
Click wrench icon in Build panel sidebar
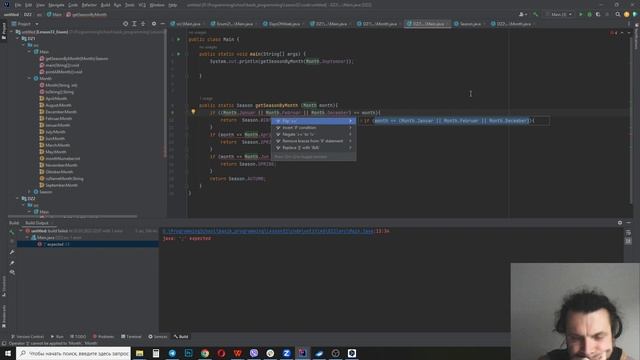click(x=12, y=252)
